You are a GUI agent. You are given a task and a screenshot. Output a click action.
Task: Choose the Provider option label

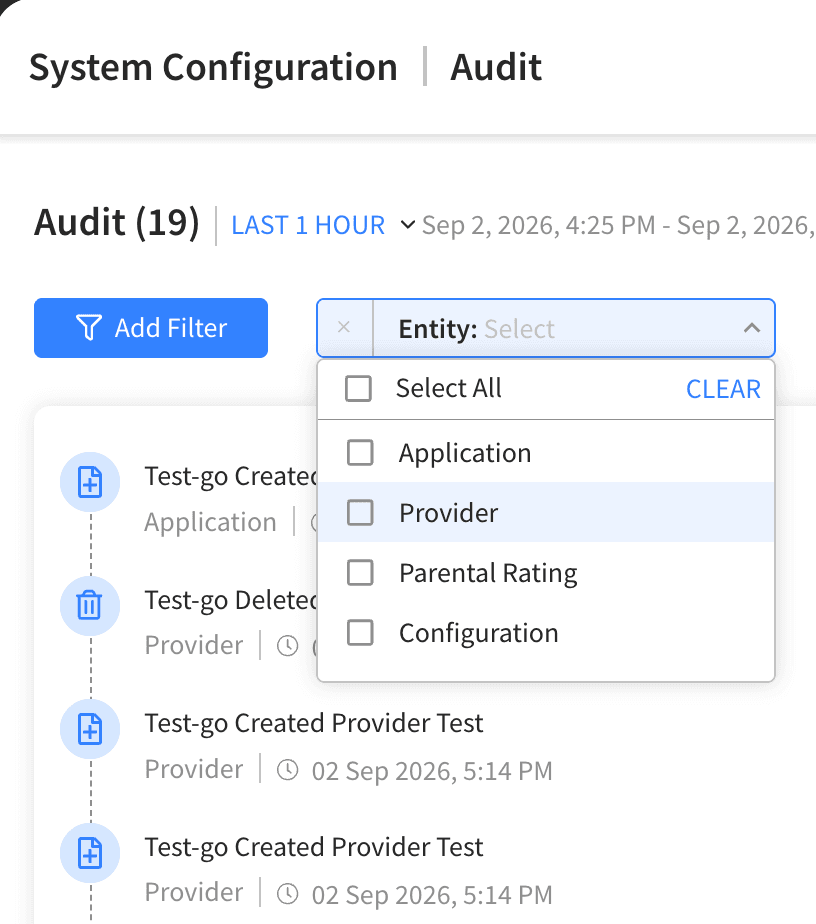[448, 513]
